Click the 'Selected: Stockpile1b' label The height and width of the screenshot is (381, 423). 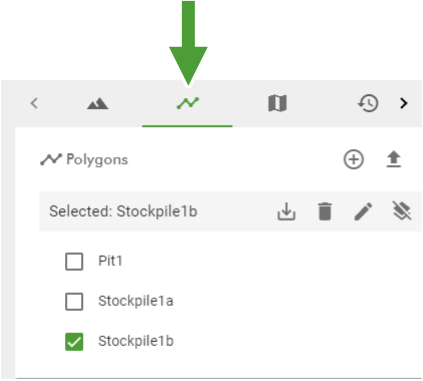click(x=123, y=211)
